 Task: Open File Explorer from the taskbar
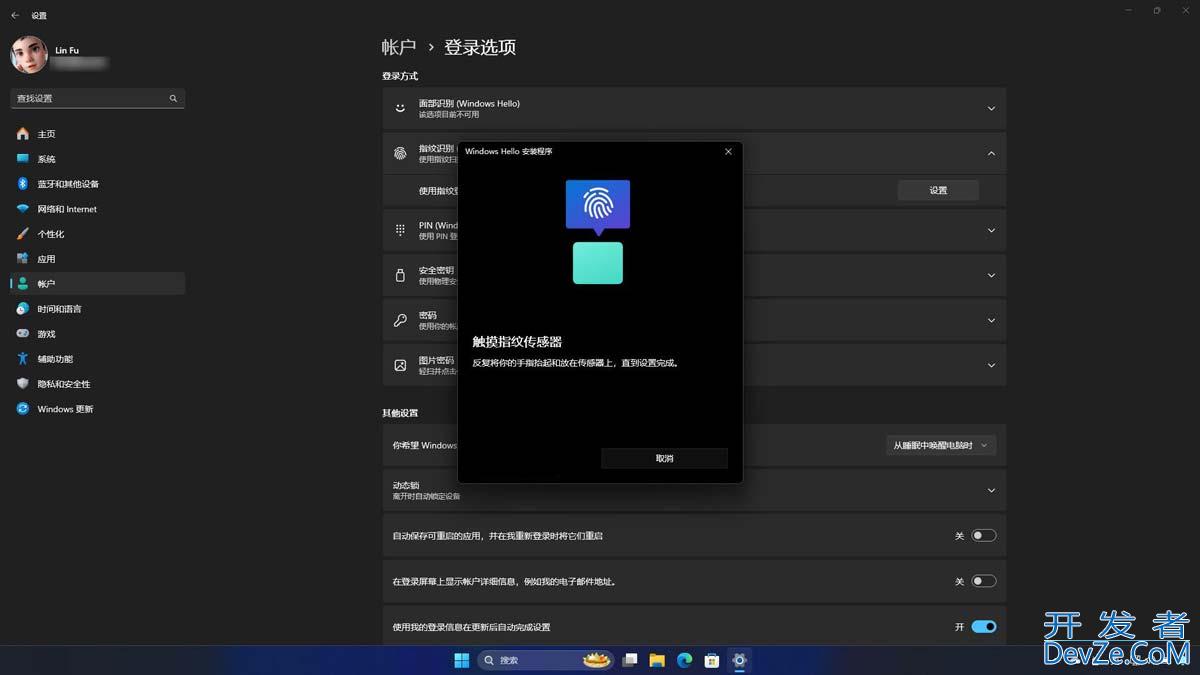tap(657, 660)
